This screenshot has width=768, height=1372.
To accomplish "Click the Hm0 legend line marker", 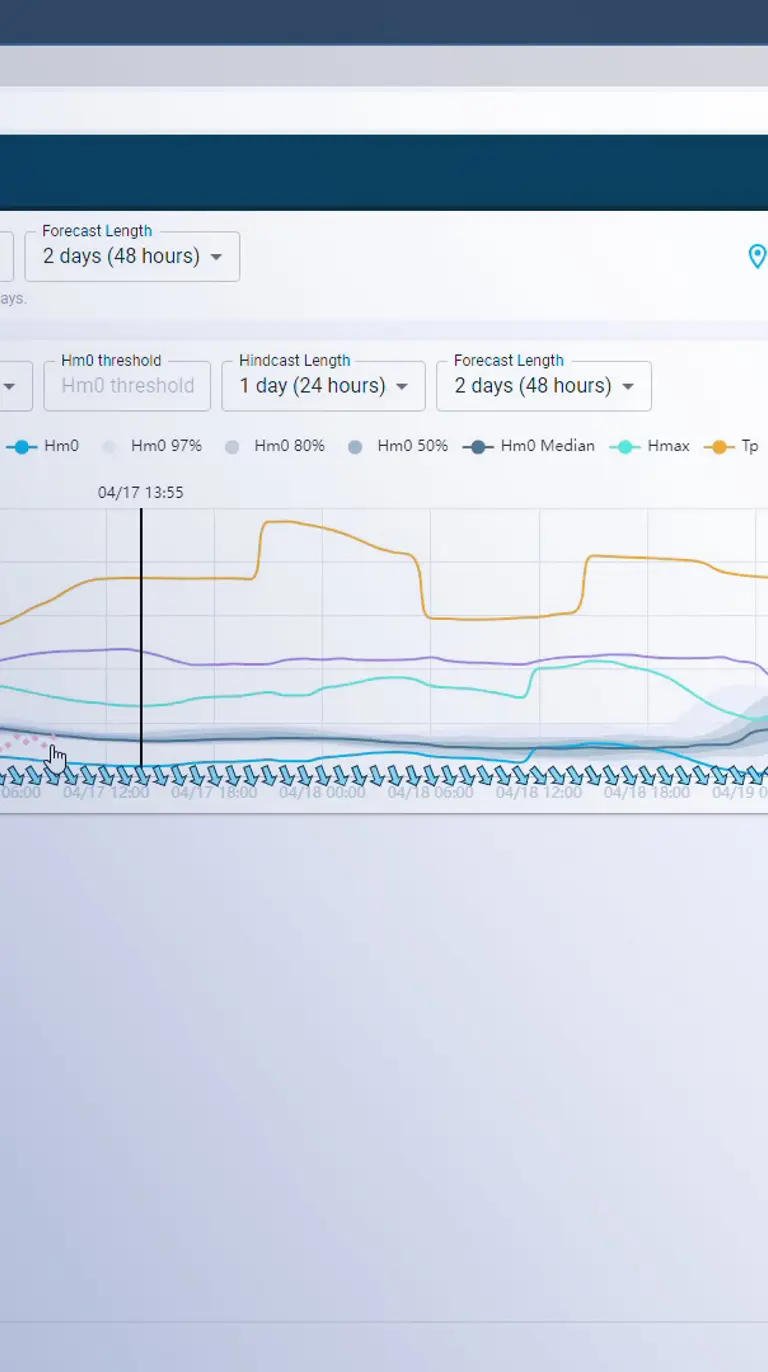I will [x=22, y=446].
